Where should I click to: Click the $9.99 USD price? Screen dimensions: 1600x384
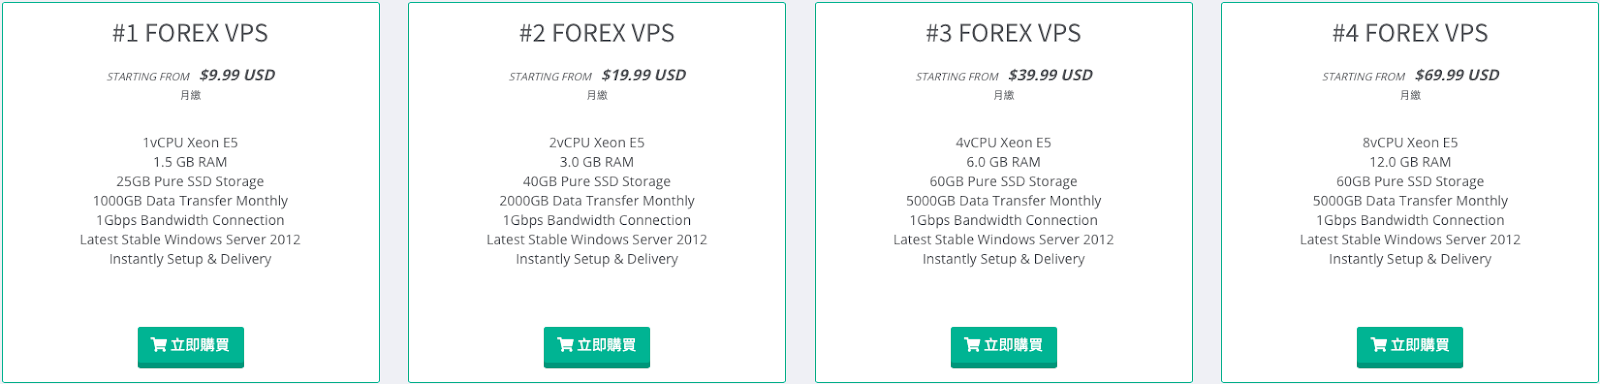point(237,75)
